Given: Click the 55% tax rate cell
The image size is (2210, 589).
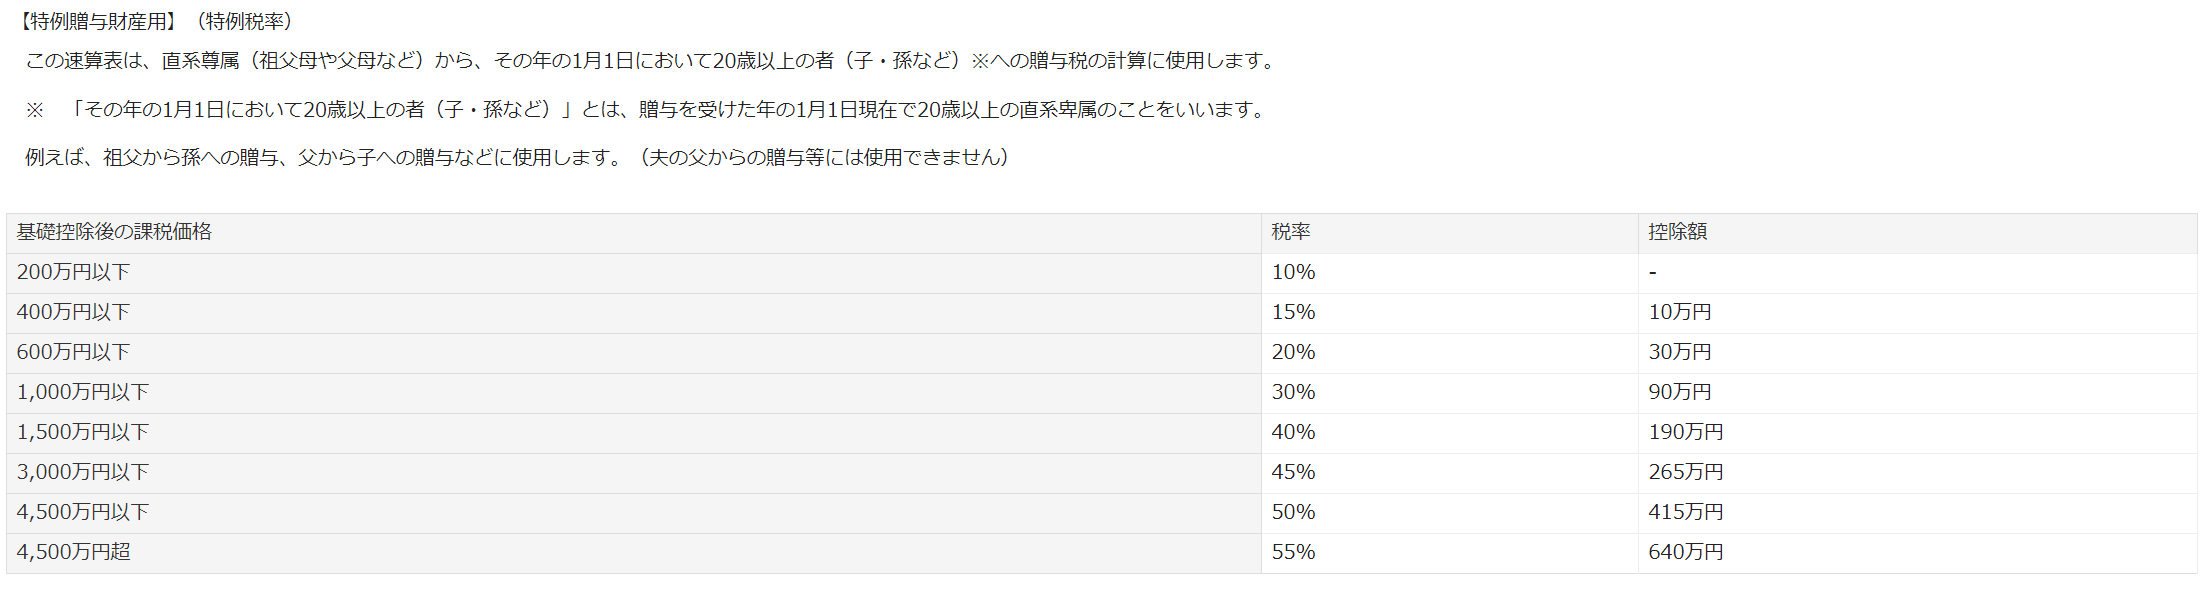Looking at the screenshot, I should click(1293, 552).
